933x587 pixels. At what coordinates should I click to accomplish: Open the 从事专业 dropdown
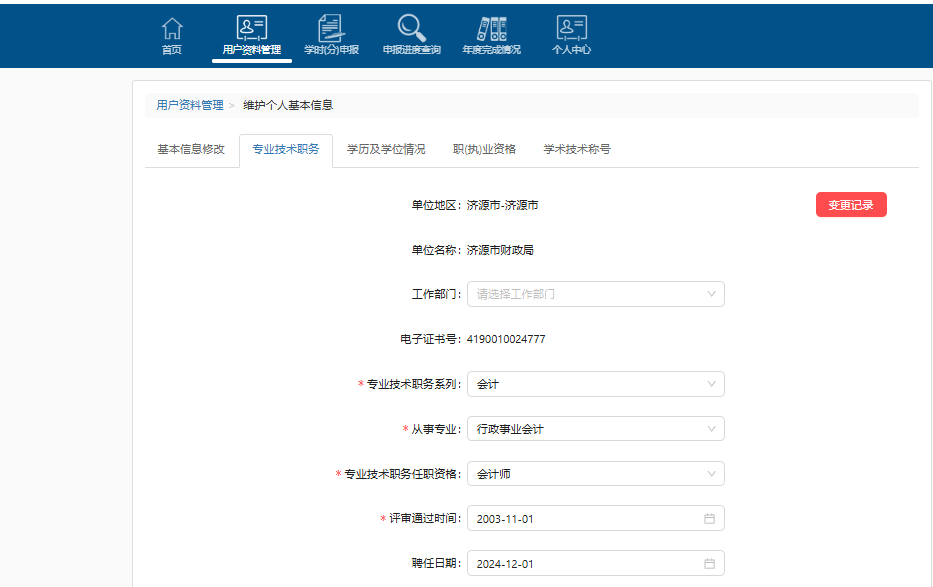595,429
